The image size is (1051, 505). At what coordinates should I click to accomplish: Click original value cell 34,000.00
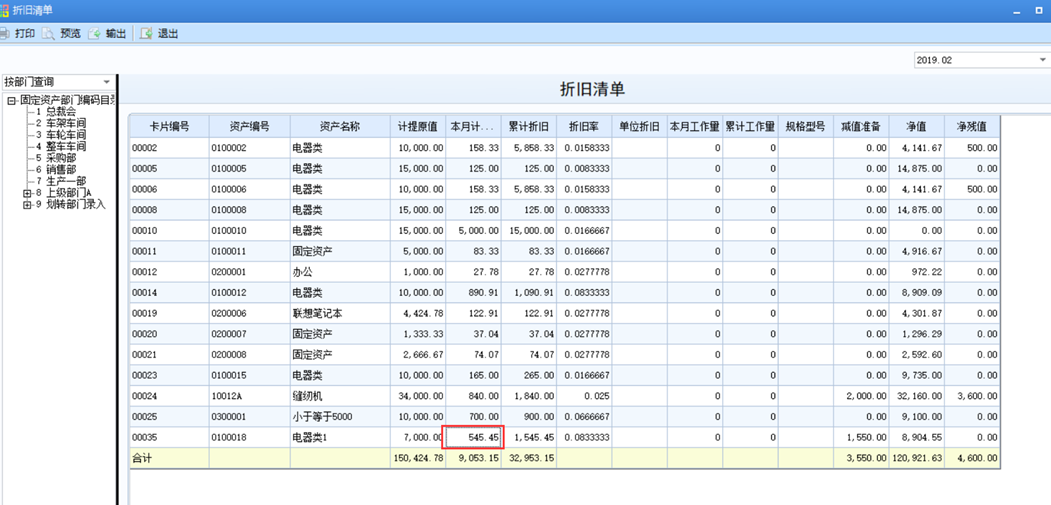(418, 396)
